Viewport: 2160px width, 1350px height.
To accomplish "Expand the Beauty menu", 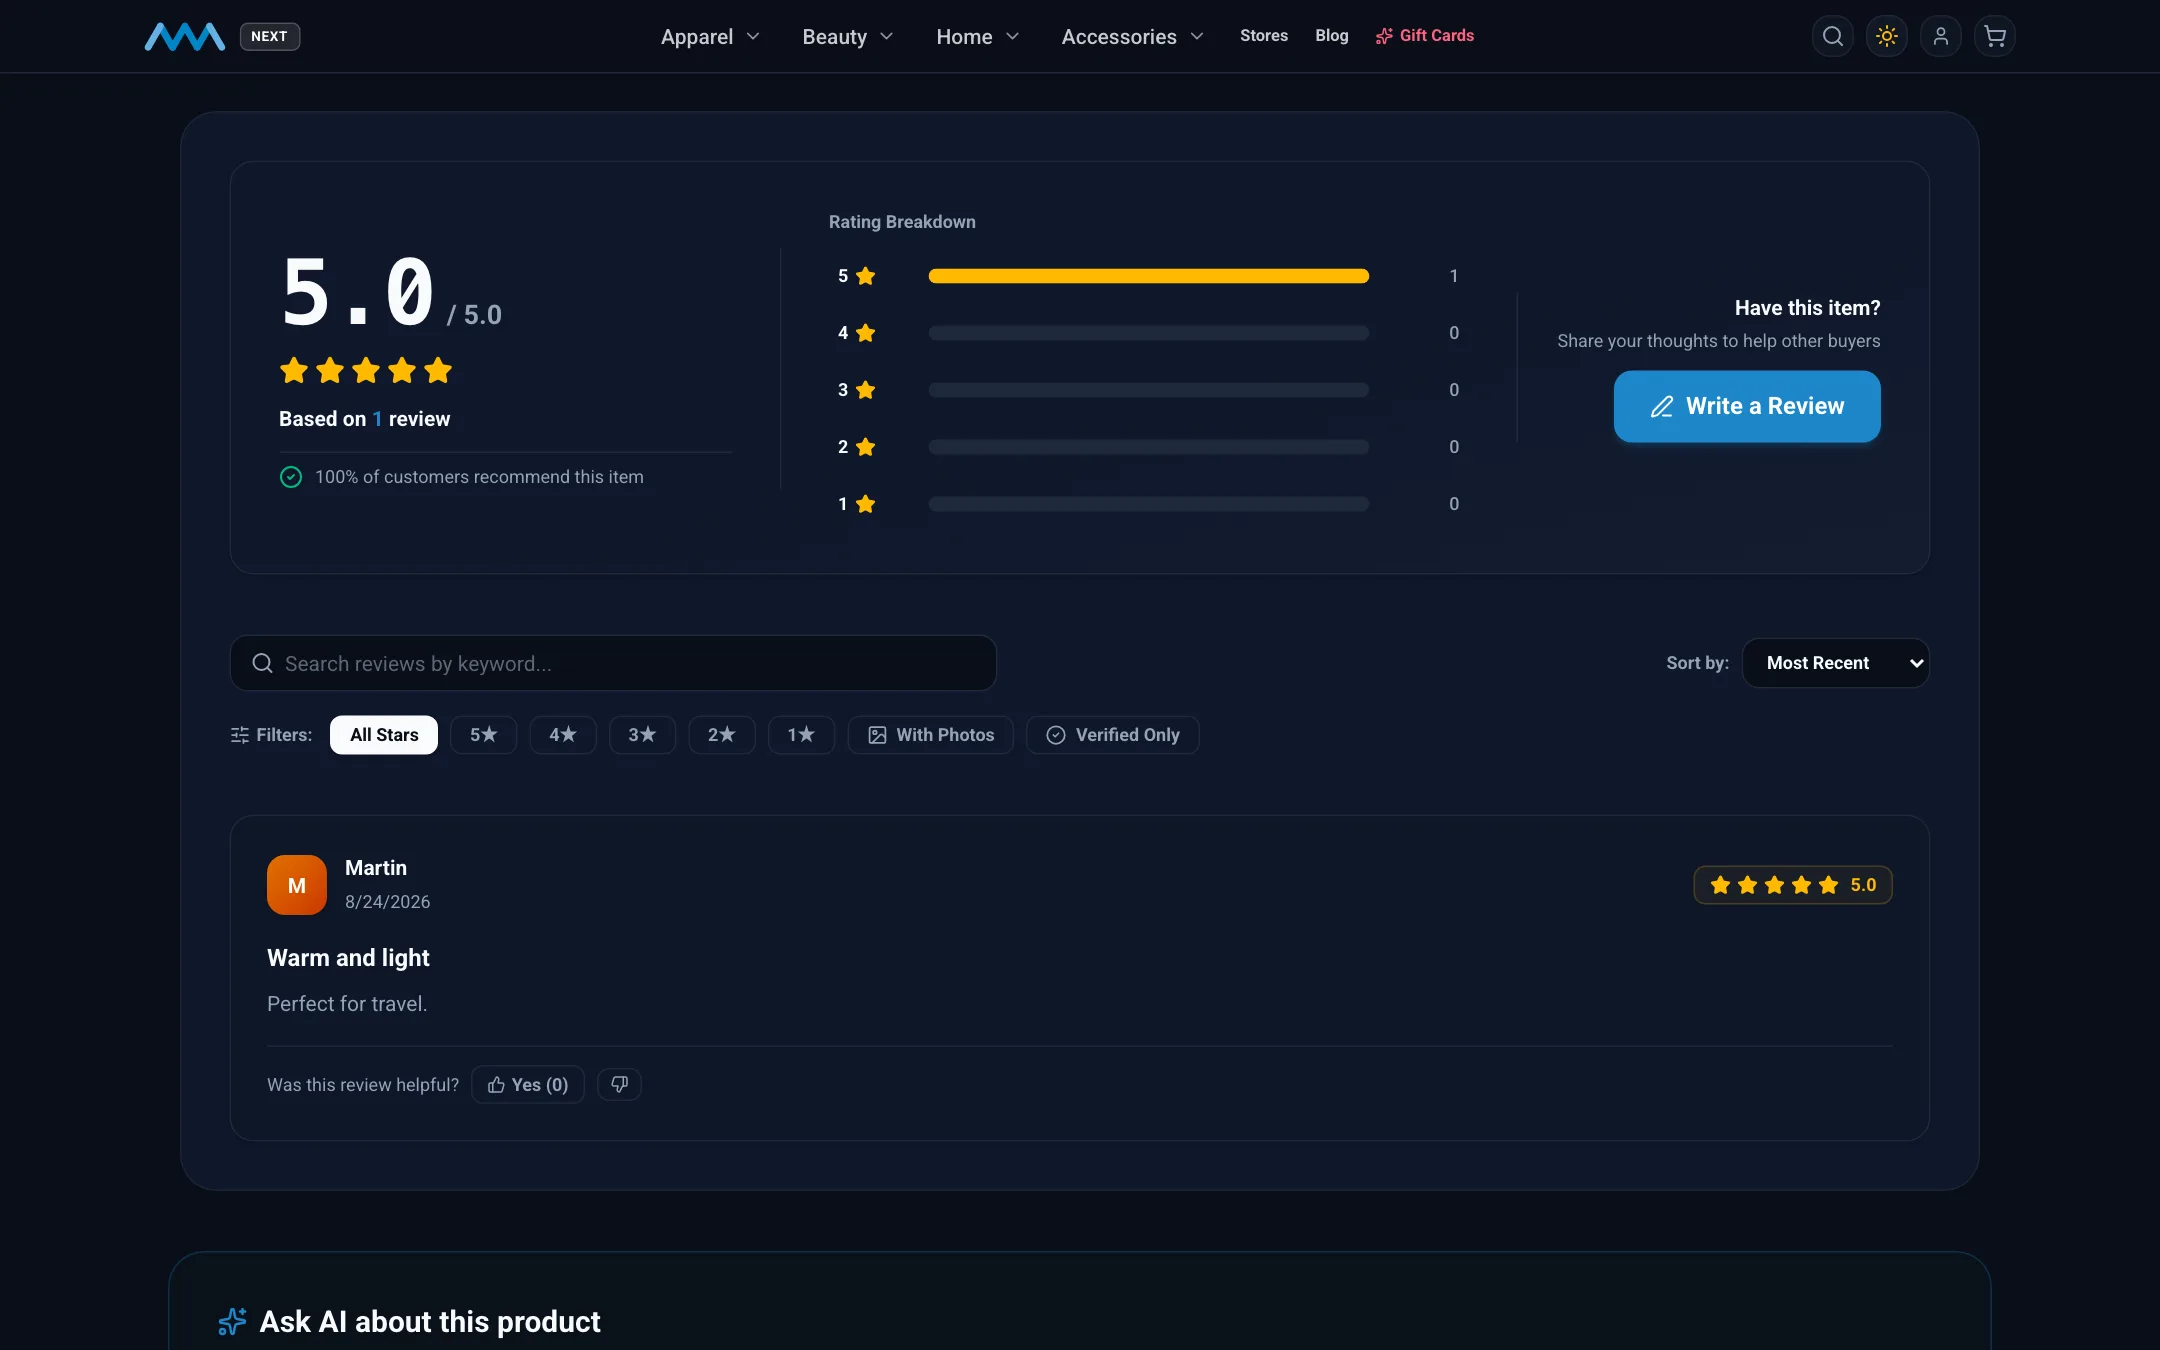I will [847, 37].
